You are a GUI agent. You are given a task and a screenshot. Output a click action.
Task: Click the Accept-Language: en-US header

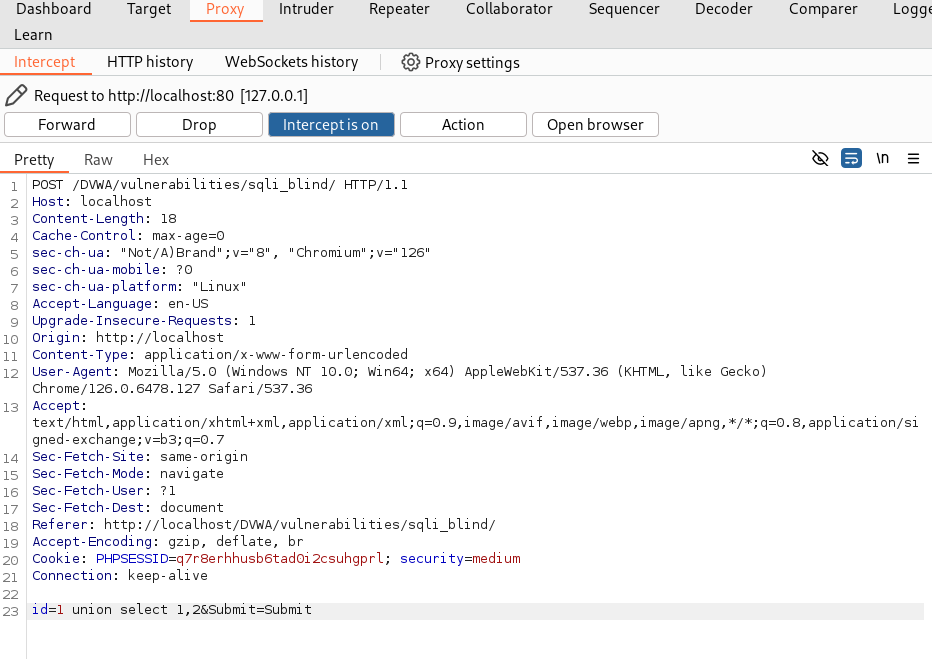pyautogui.click(x=120, y=304)
